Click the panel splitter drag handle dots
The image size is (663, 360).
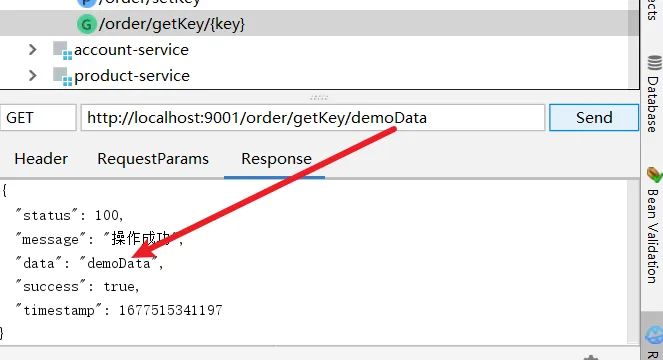pos(319,97)
